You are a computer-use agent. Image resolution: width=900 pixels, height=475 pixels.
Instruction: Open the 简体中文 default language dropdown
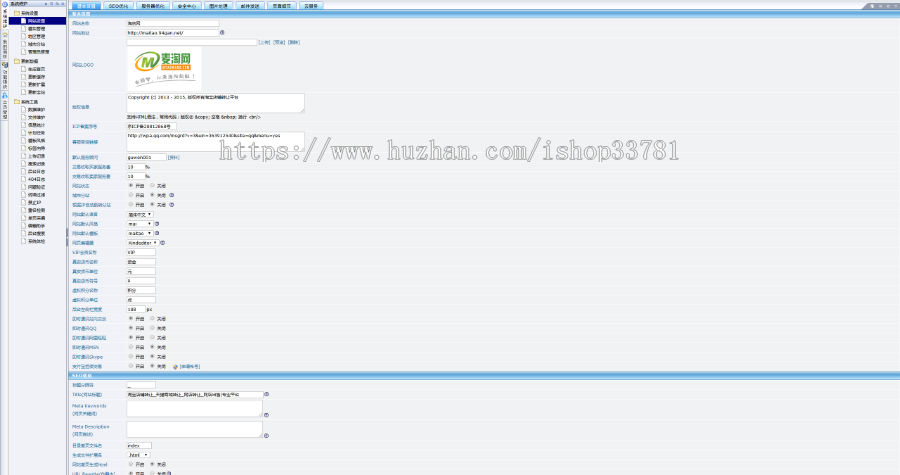(x=139, y=215)
